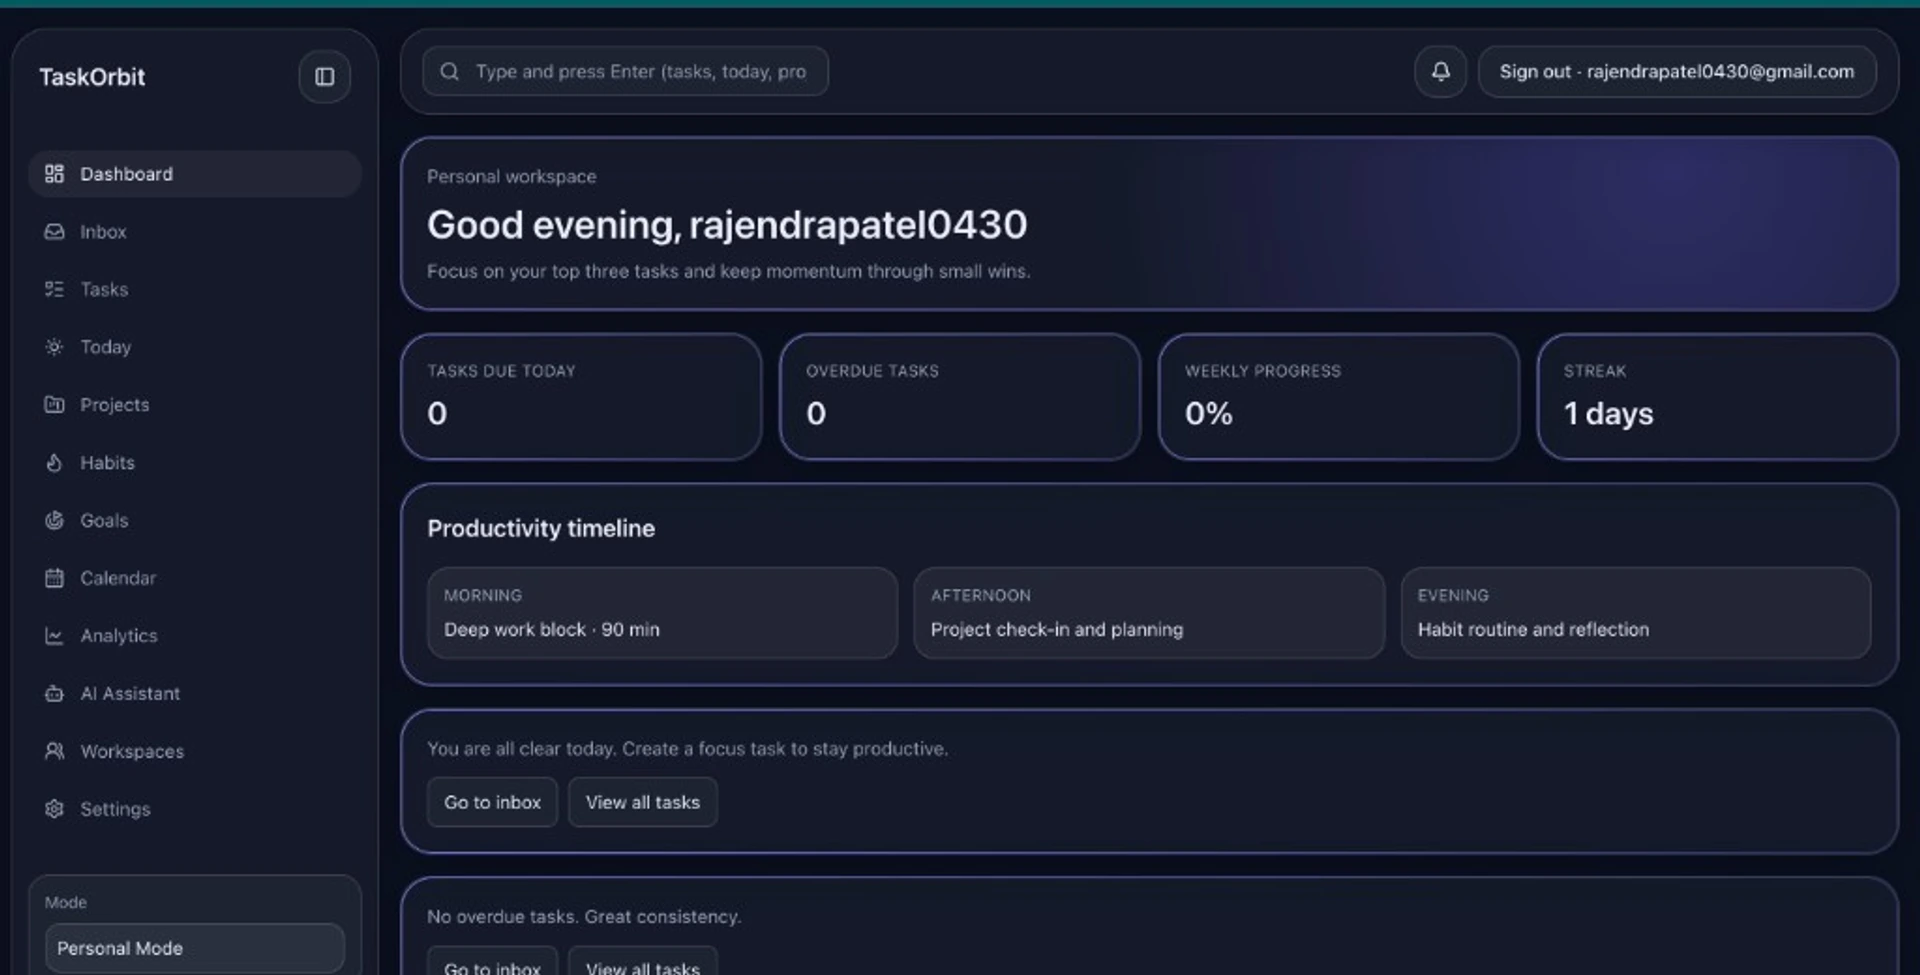
Task: Click the 'Focus on your top three tasks' subtitle
Action: pyautogui.click(x=729, y=271)
